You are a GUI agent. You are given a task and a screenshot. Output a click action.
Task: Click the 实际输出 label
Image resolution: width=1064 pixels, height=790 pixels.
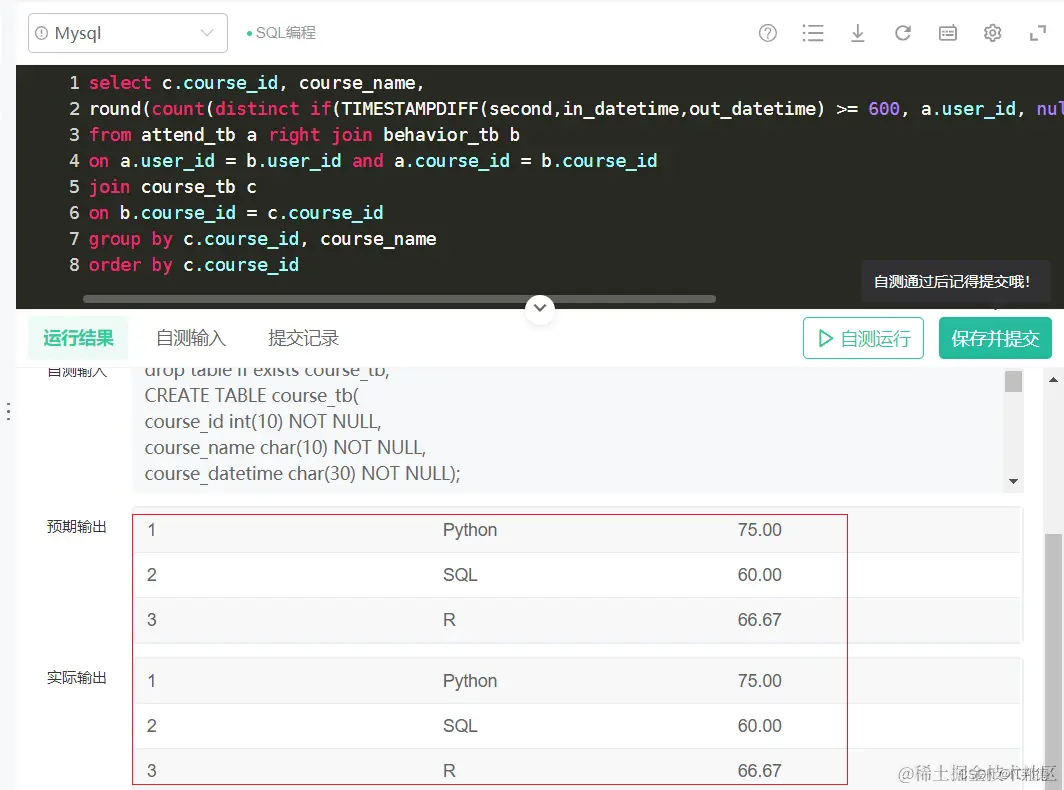[77, 677]
